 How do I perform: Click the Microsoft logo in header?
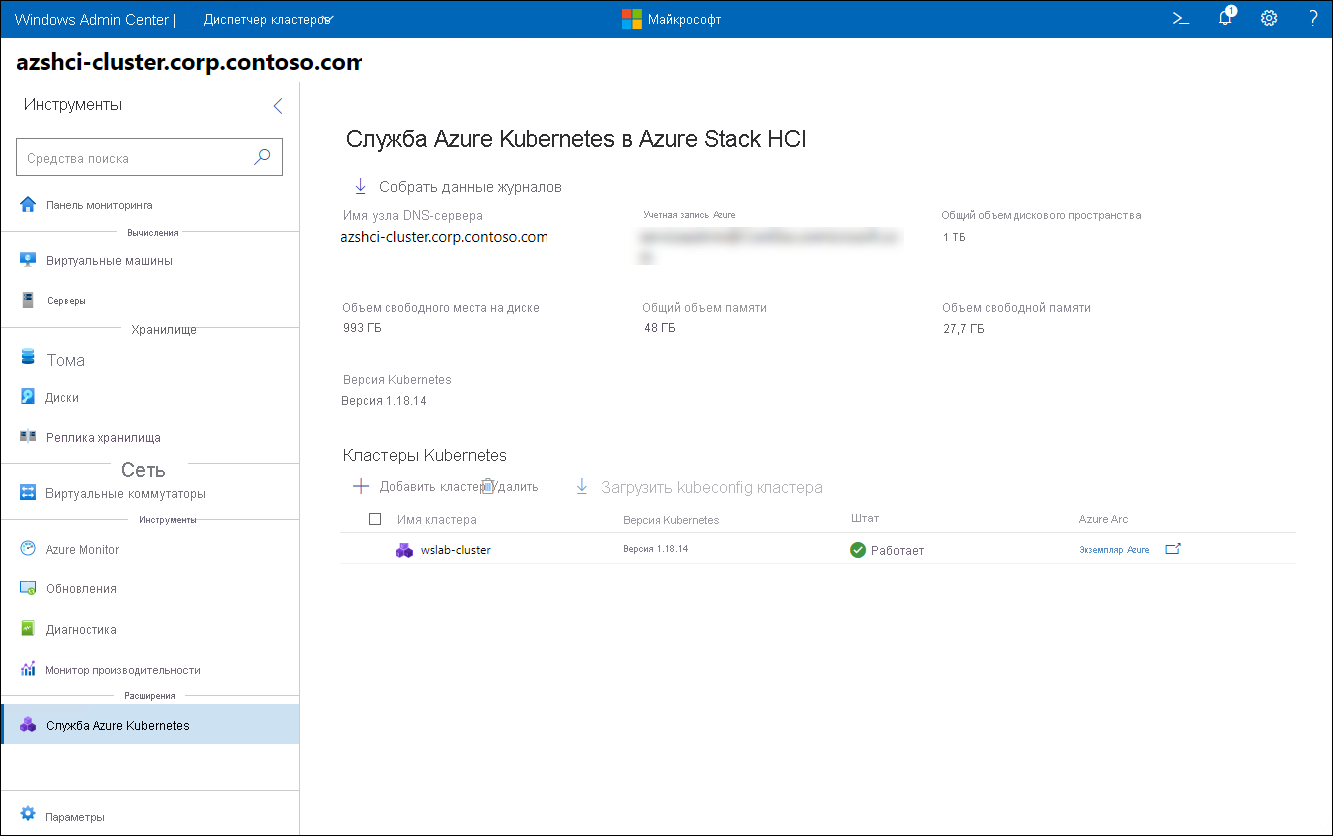pos(632,19)
